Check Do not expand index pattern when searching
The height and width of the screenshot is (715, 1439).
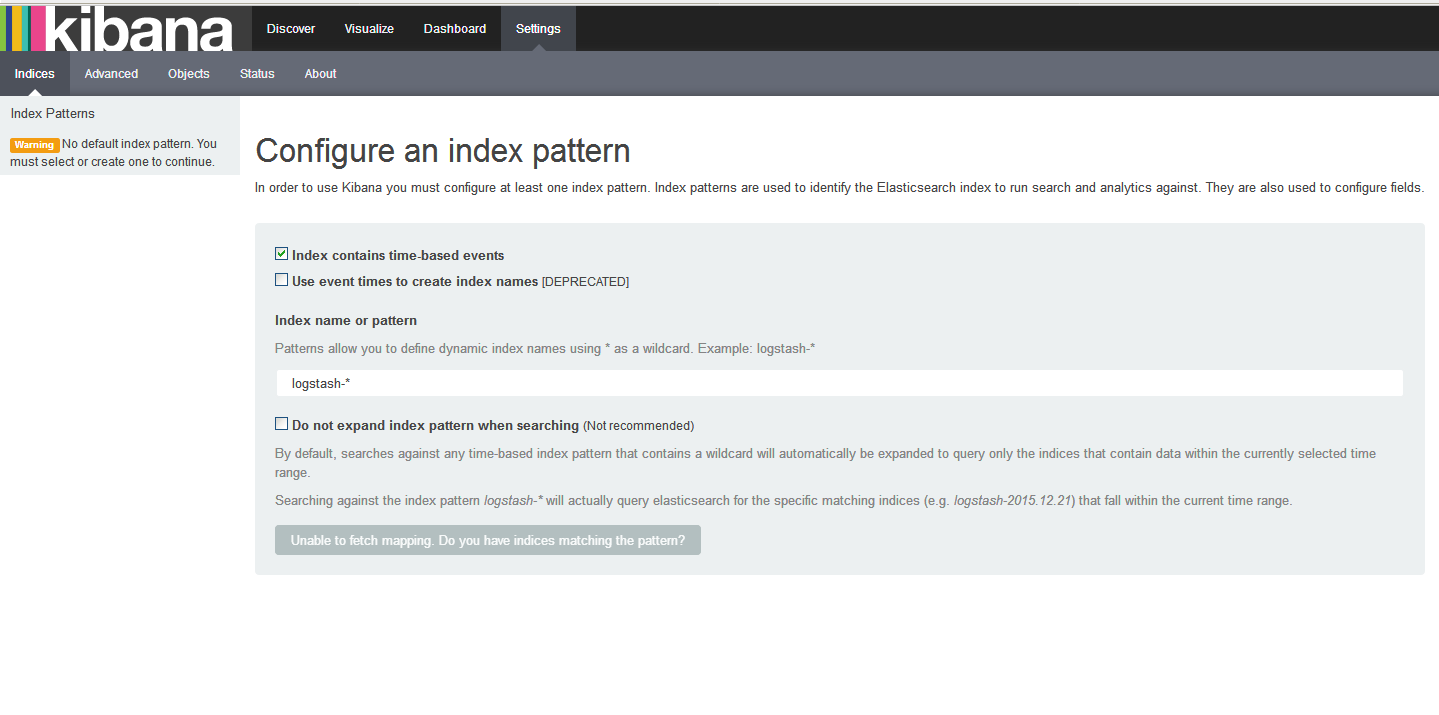click(x=282, y=425)
